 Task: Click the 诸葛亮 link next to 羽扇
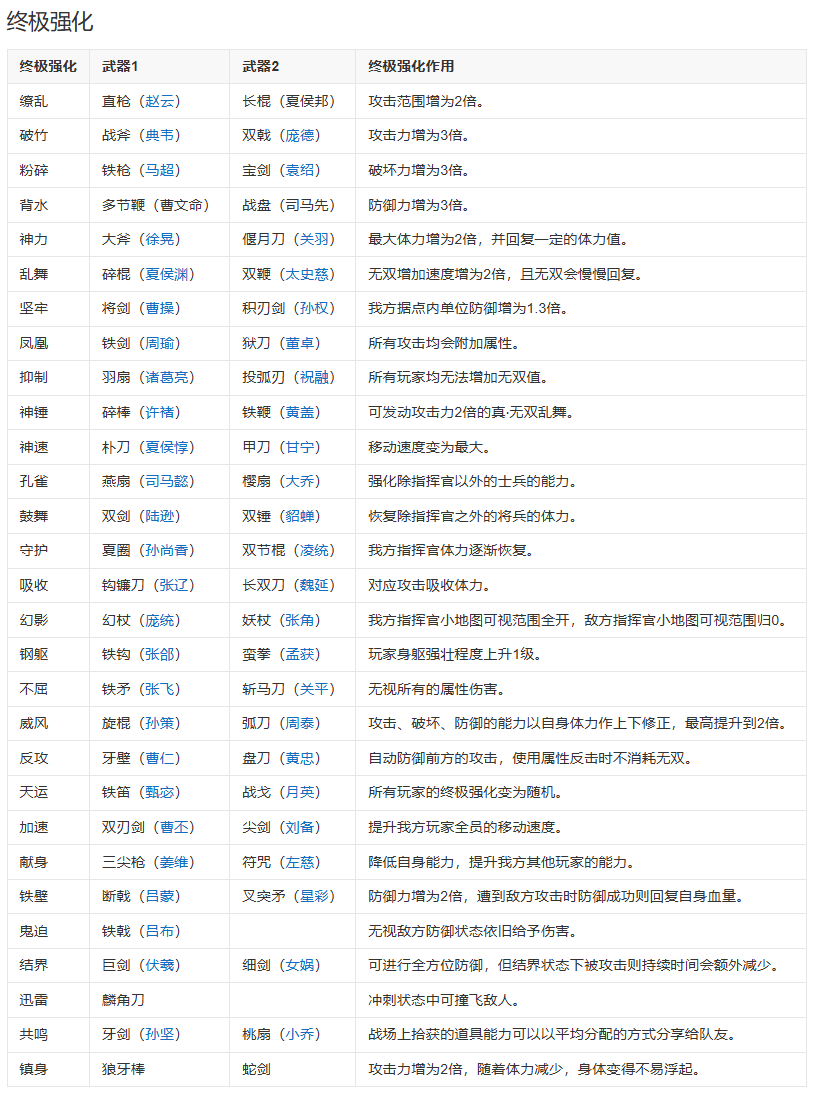point(167,377)
